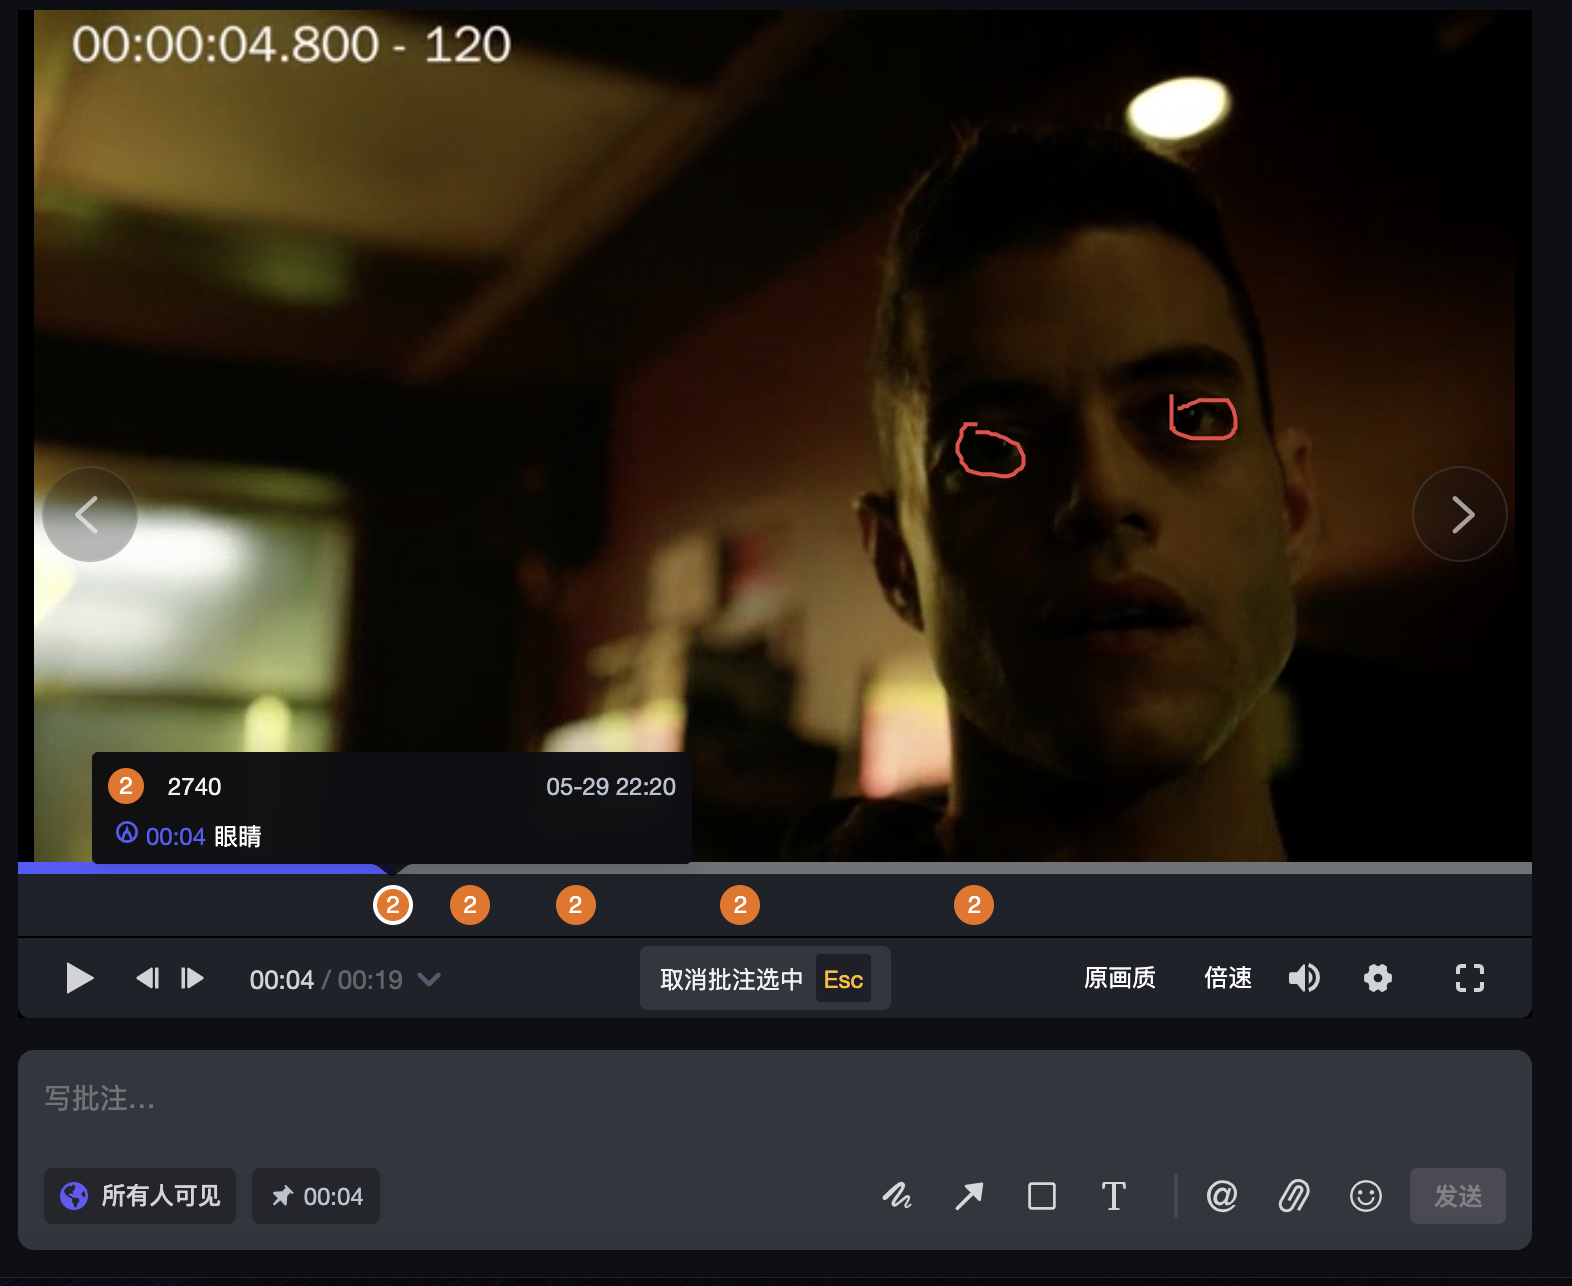This screenshot has height=1286, width=1572.
Task: Select the second annotation marker on the timeline
Action: 470,905
